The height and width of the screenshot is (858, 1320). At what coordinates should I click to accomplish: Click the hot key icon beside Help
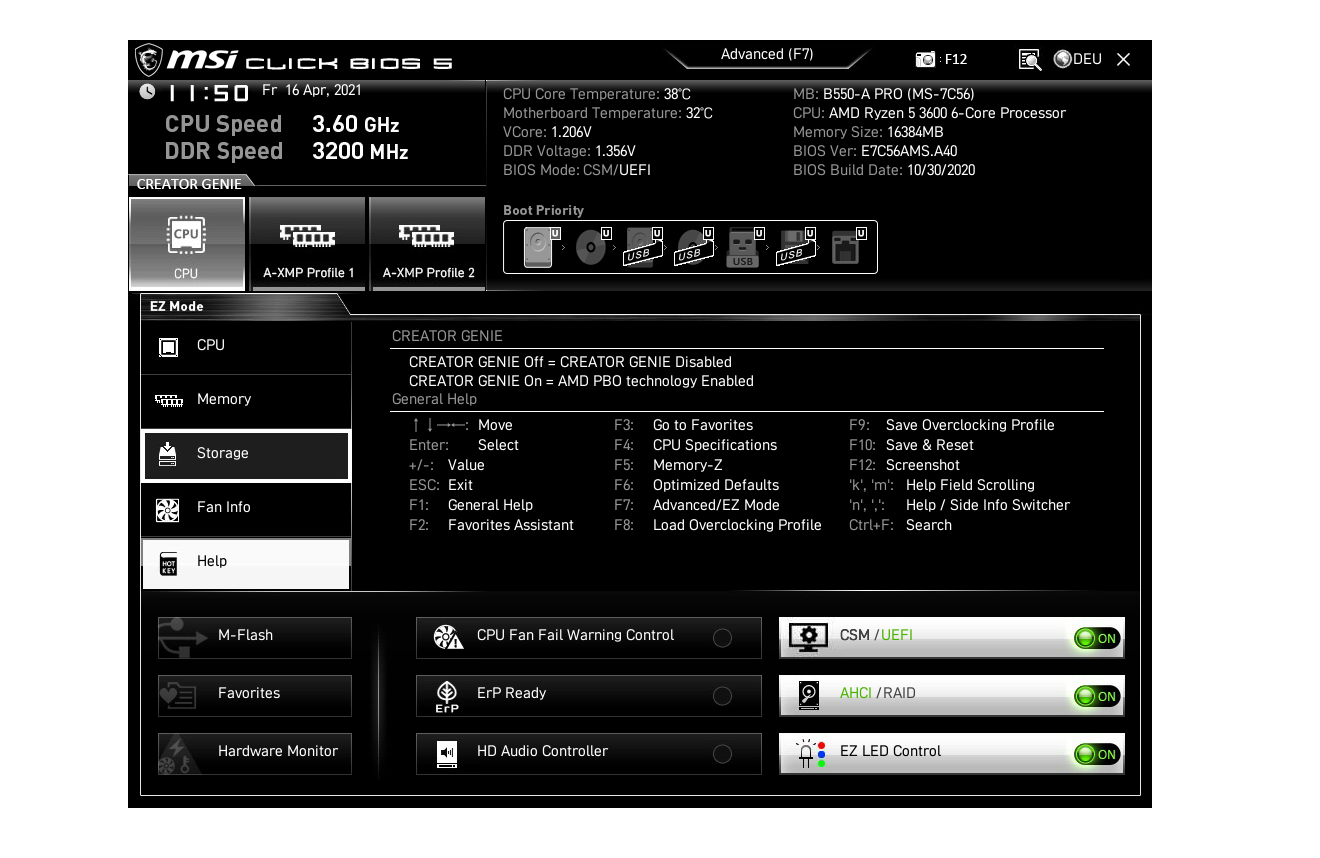169,563
